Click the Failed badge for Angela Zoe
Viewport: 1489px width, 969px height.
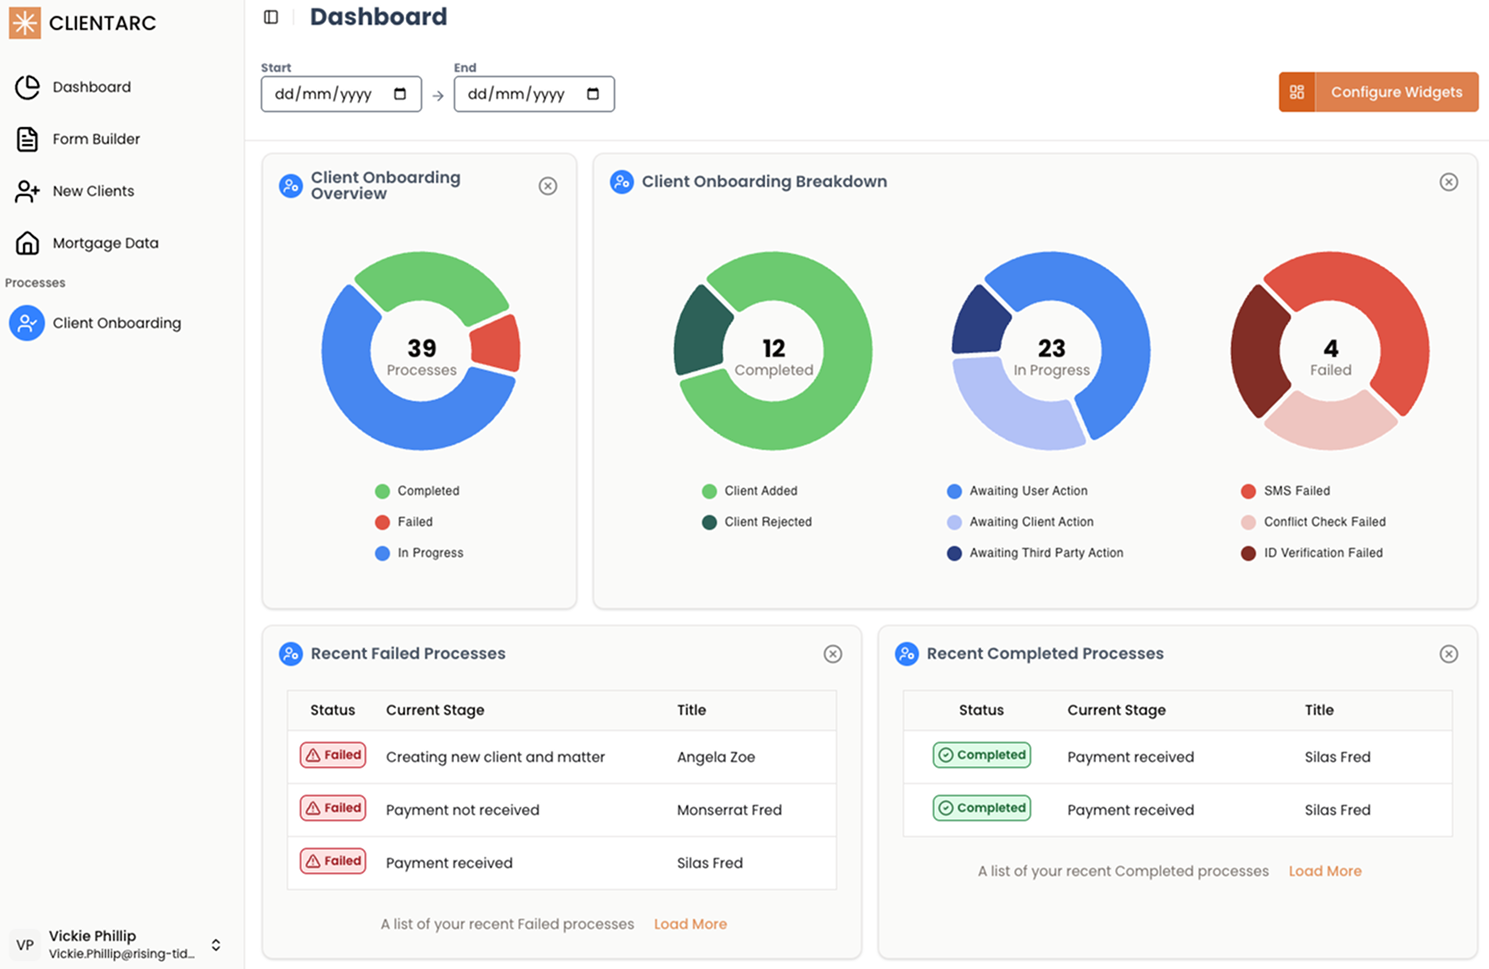pos(333,755)
